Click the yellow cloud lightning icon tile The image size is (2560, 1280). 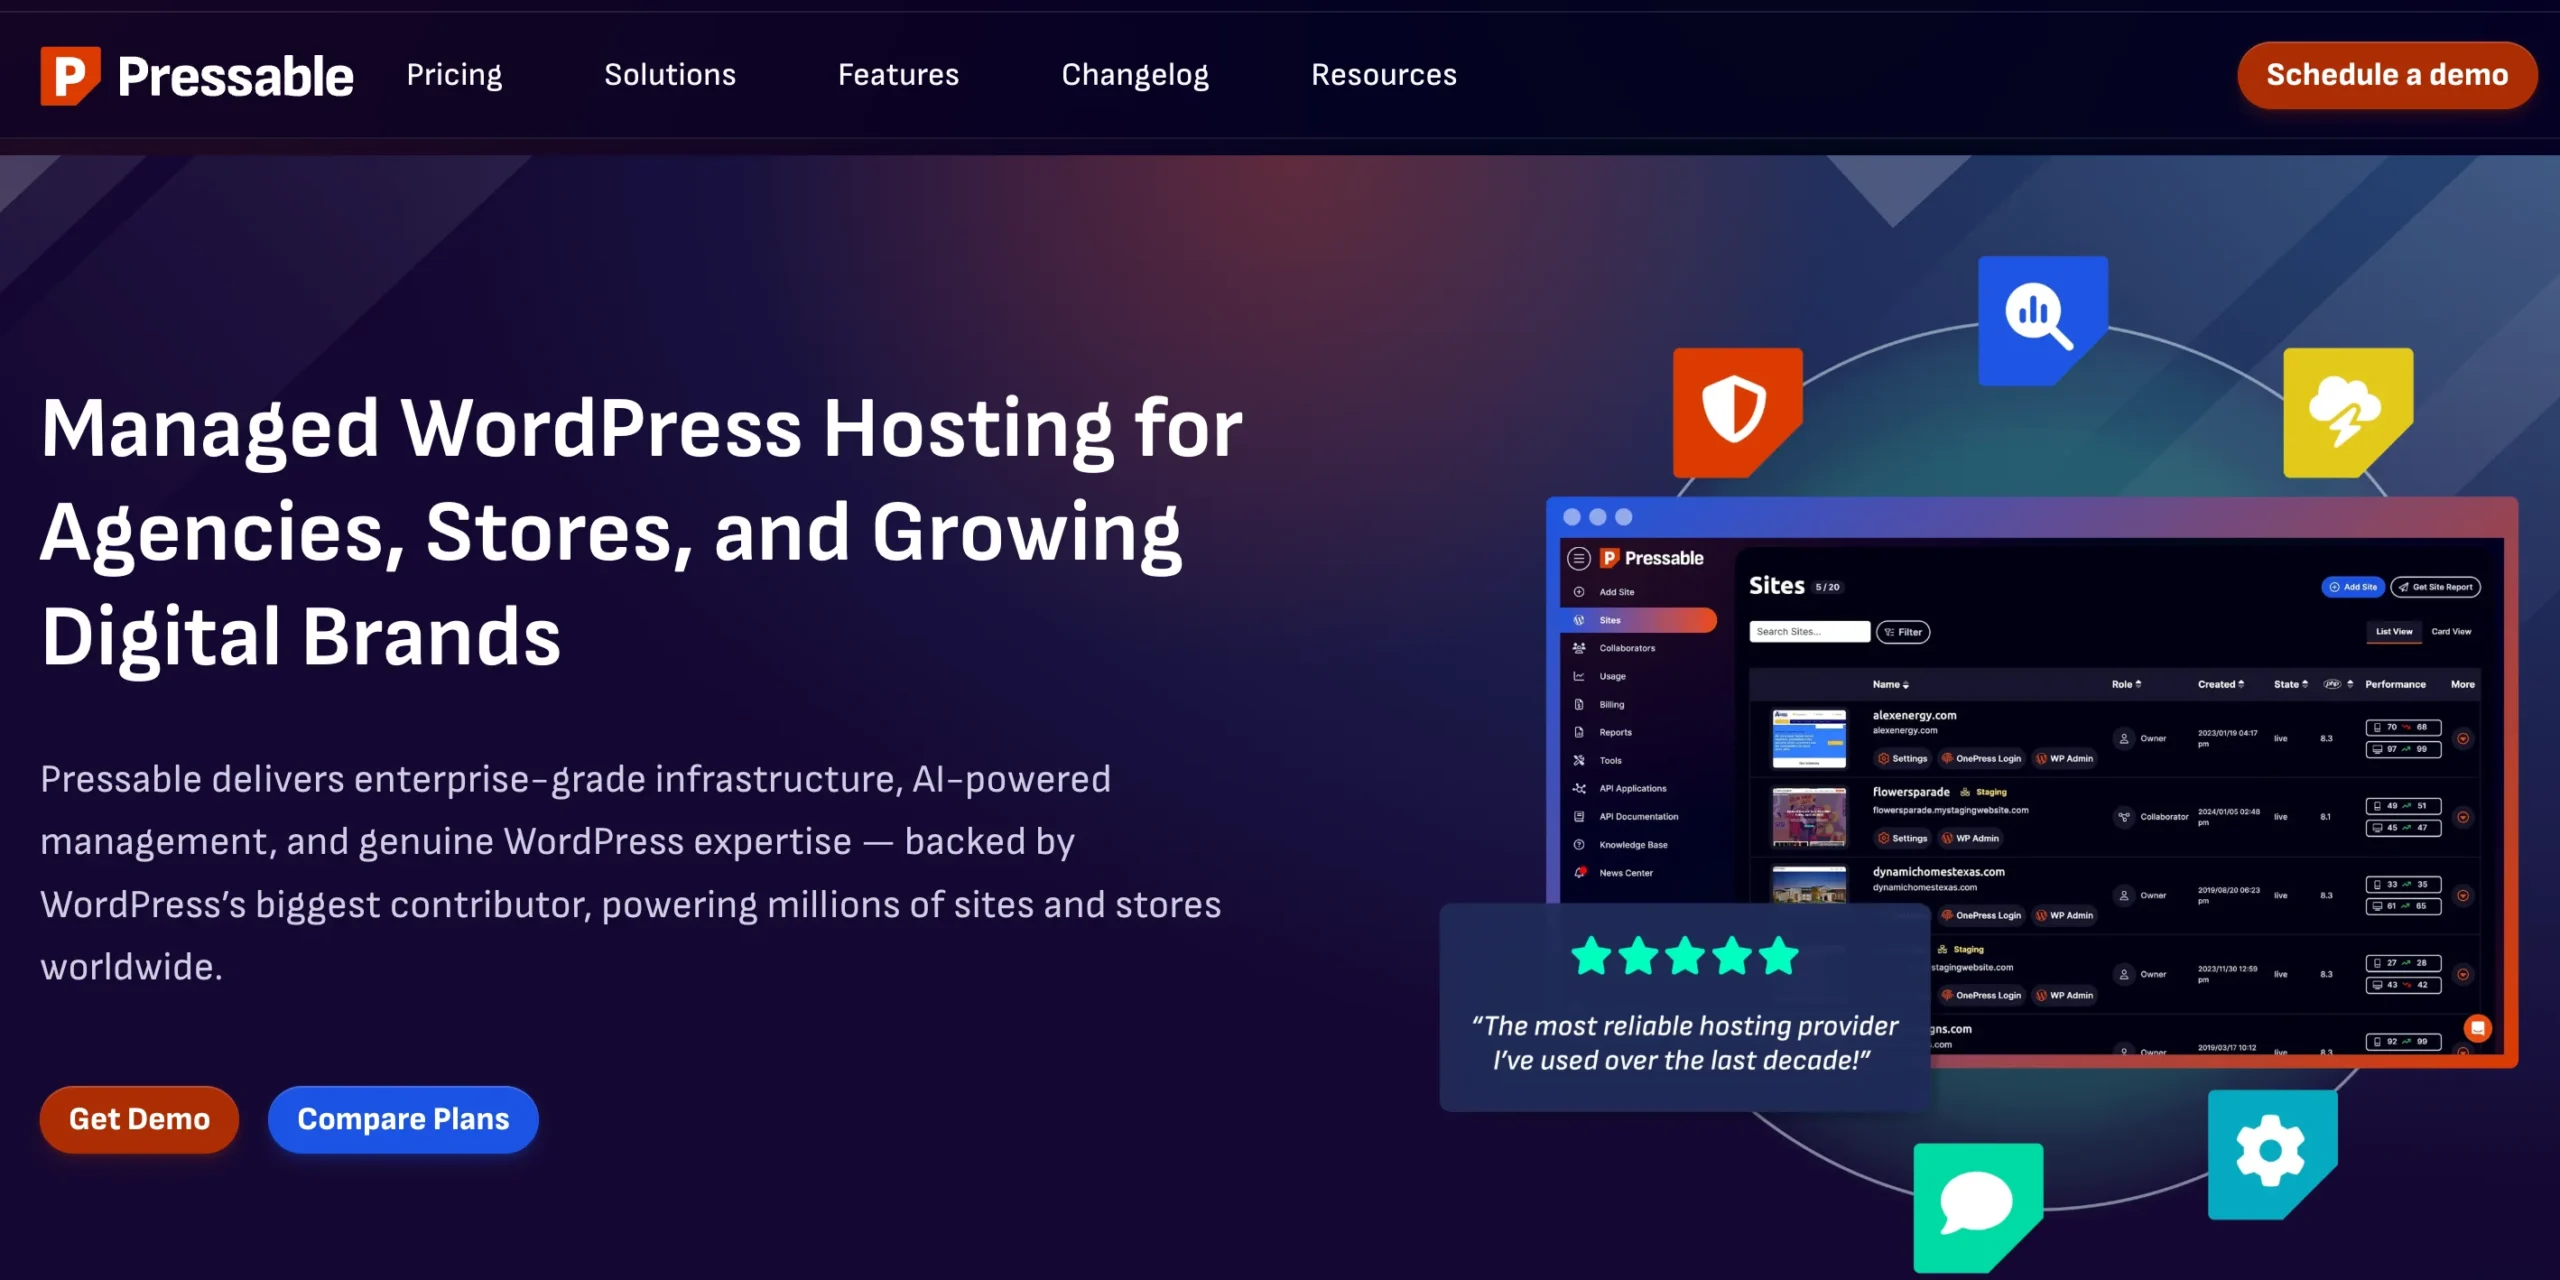pyautogui.click(x=2348, y=412)
